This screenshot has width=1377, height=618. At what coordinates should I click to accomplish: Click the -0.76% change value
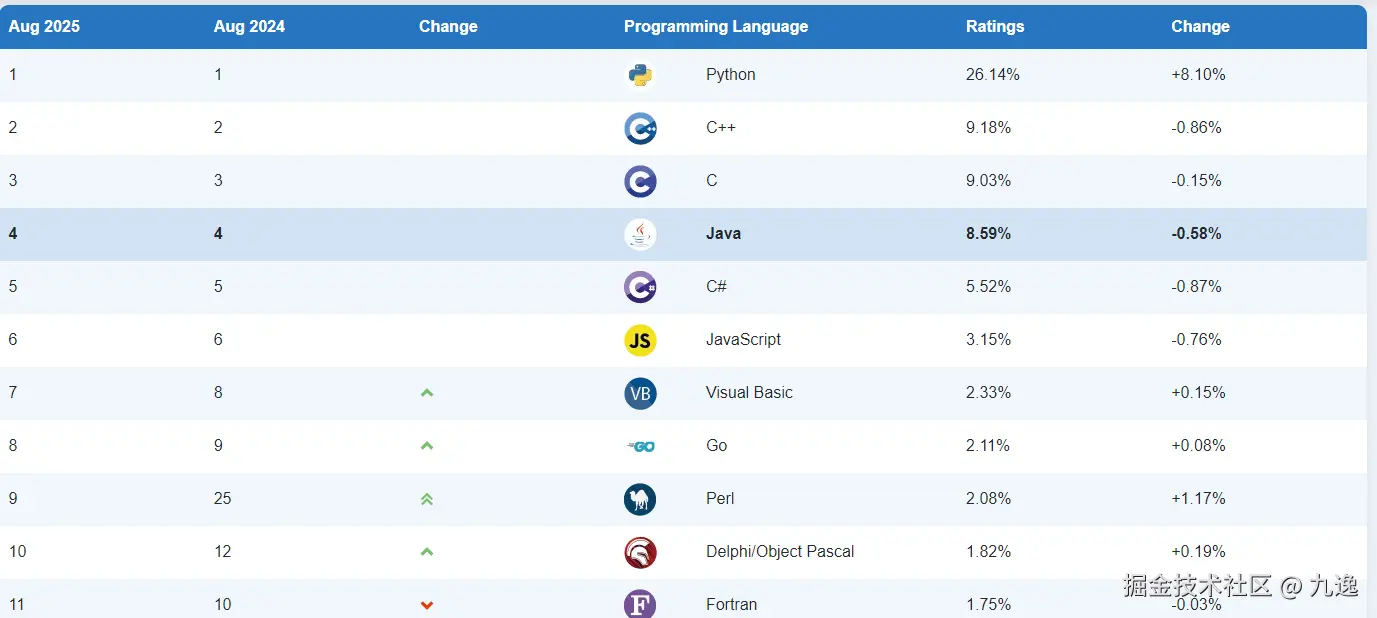tap(1197, 340)
